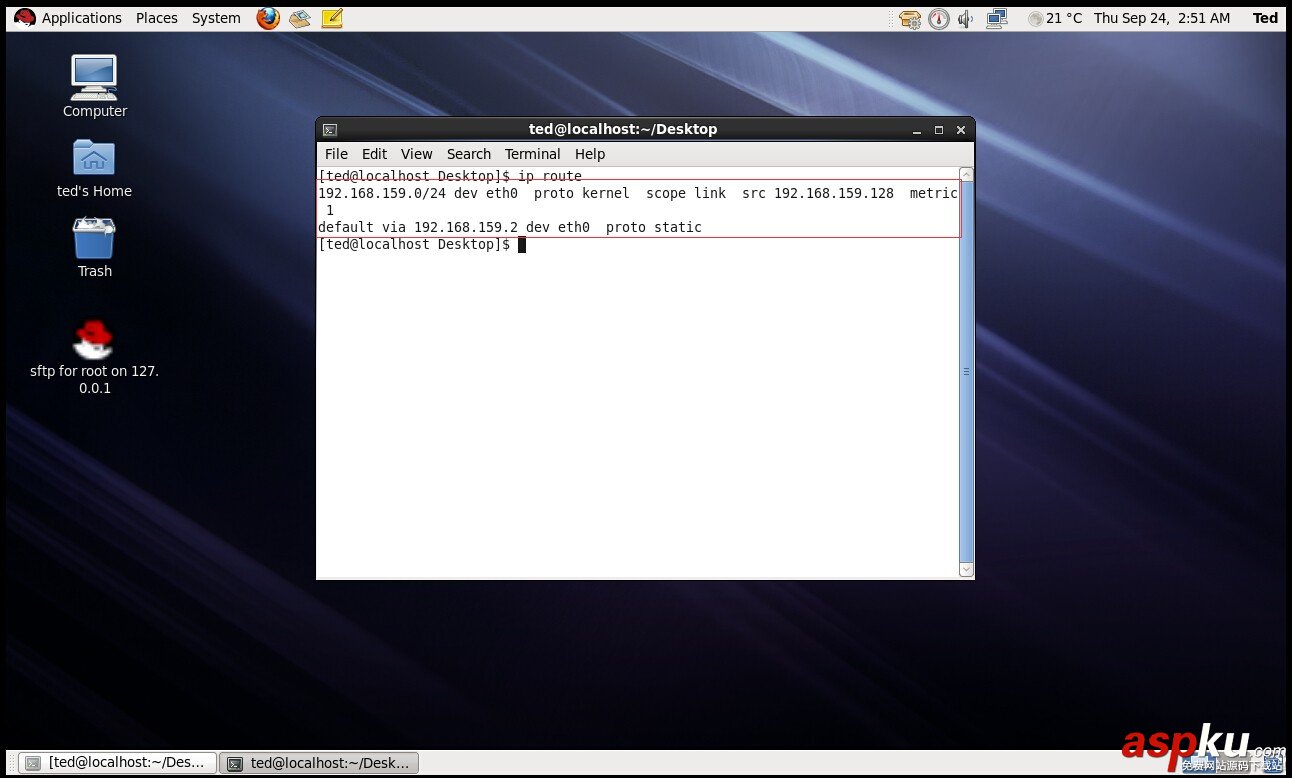Click the terminal window menu icon in titlebar
This screenshot has height=778, width=1292.
tap(330, 130)
